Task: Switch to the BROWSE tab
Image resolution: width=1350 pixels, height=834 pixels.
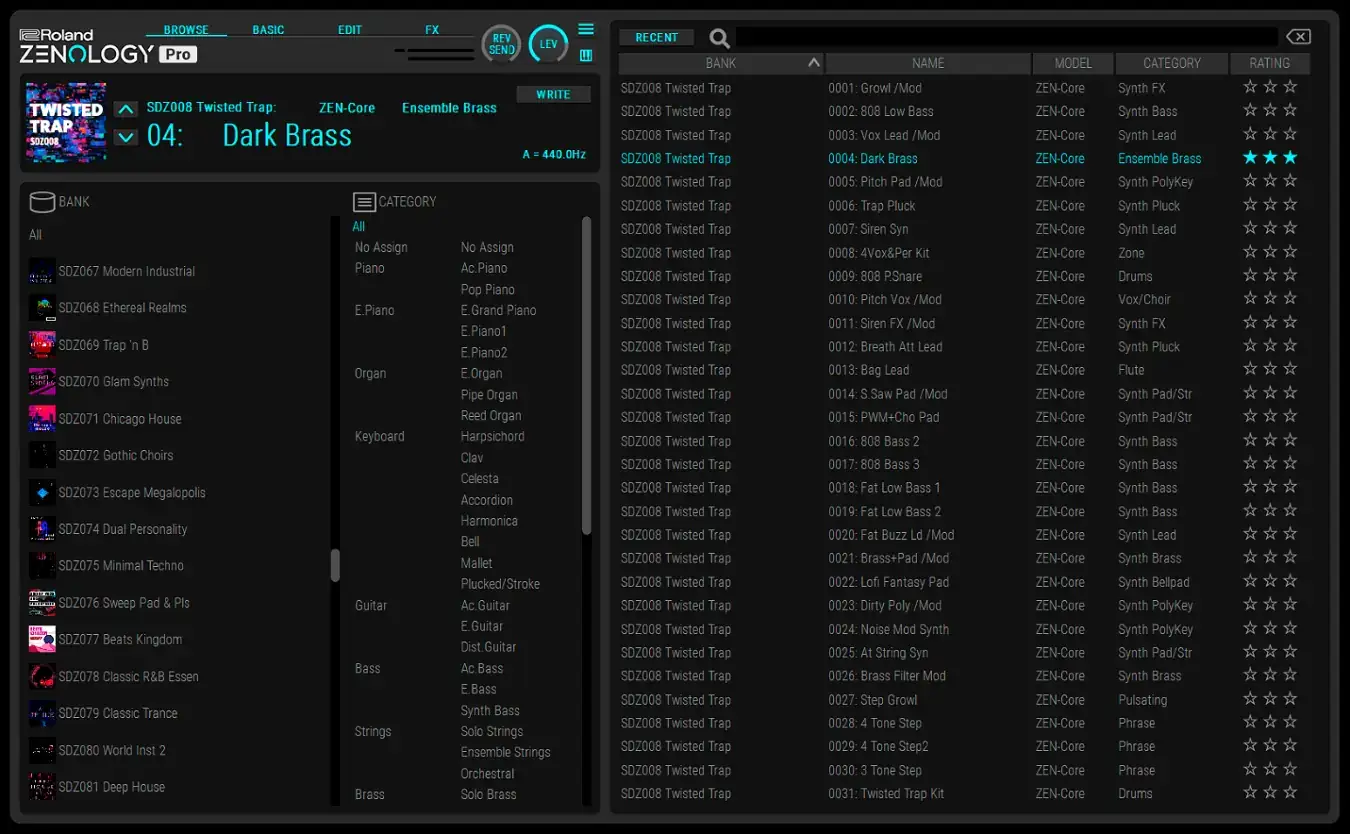Action: (x=186, y=30)
